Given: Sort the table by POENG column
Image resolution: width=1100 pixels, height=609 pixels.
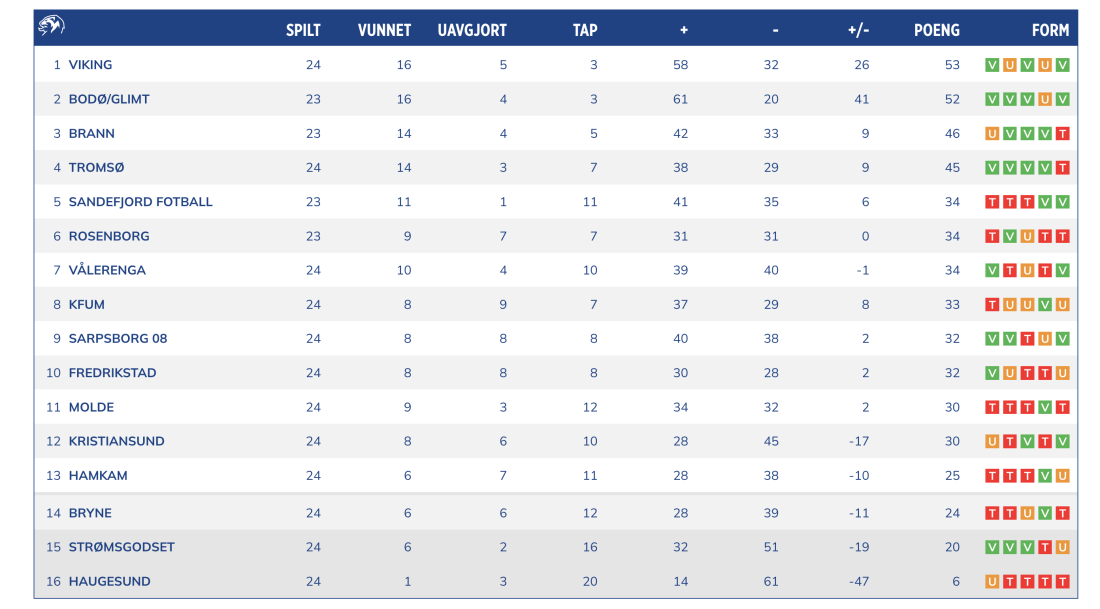Looking at the screenshot, I should tap(936, 29).
